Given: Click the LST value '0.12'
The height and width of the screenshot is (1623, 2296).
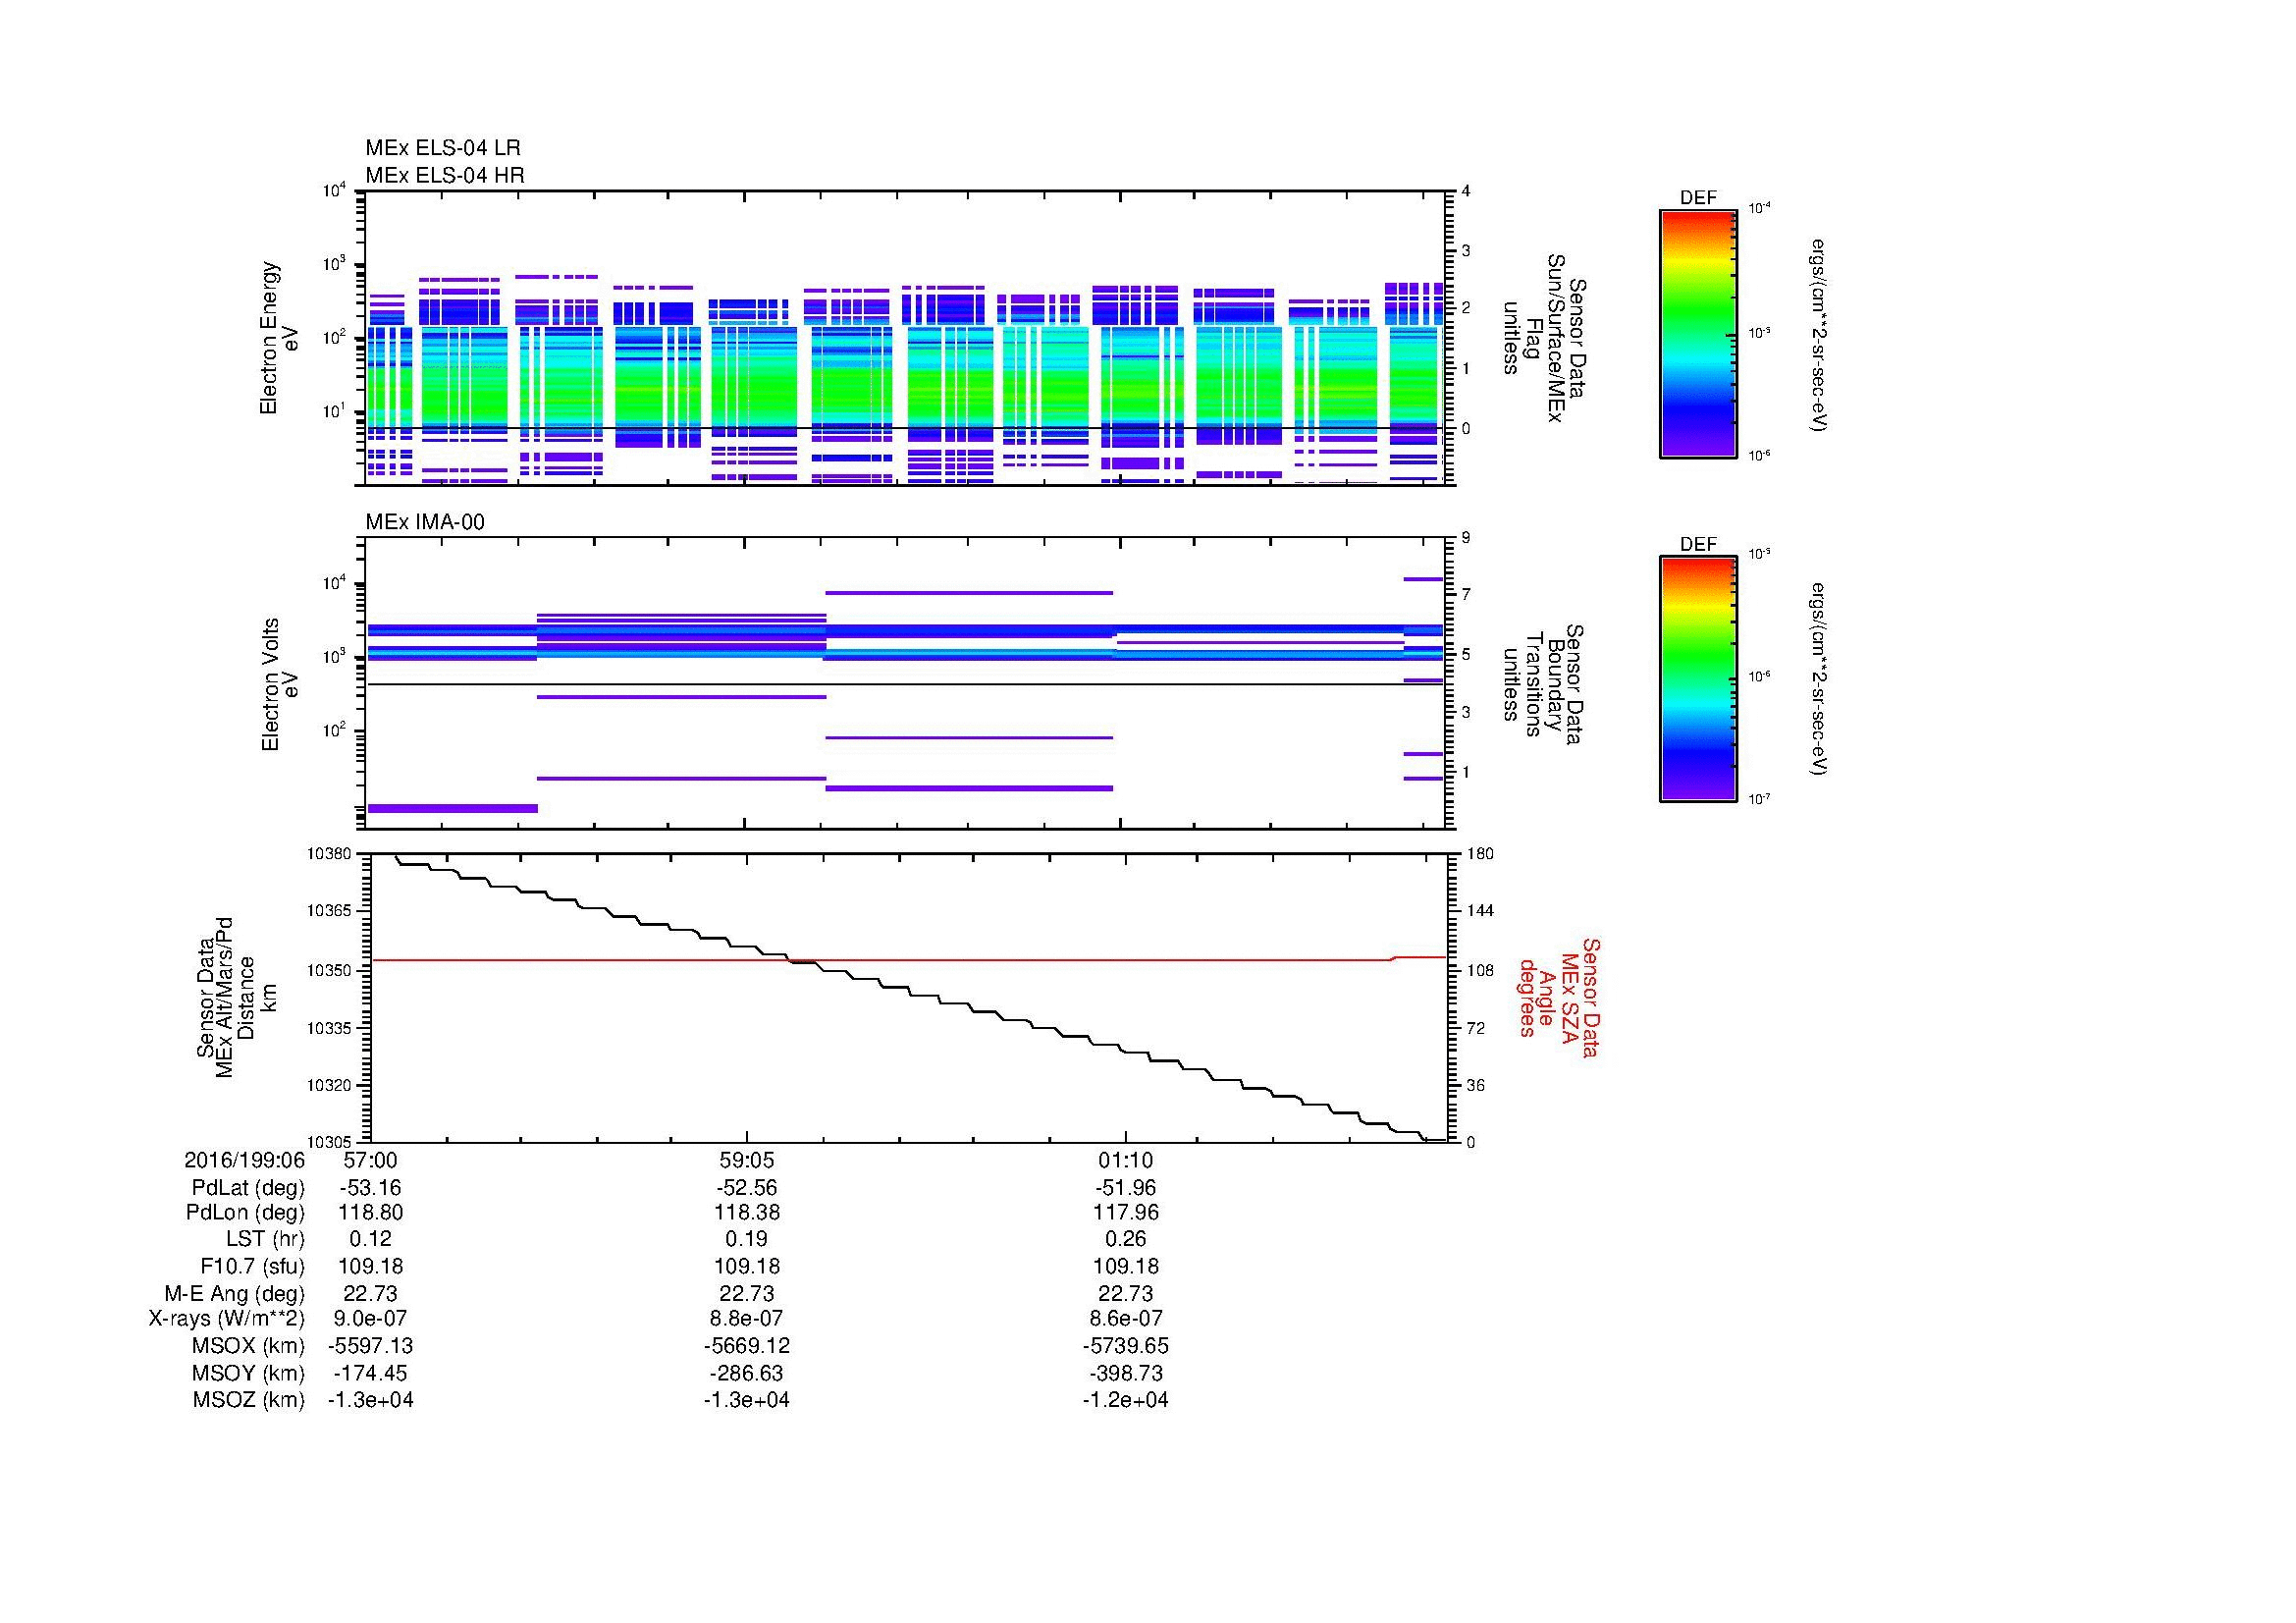Looking at the screenshot, I should point(370,1240).
